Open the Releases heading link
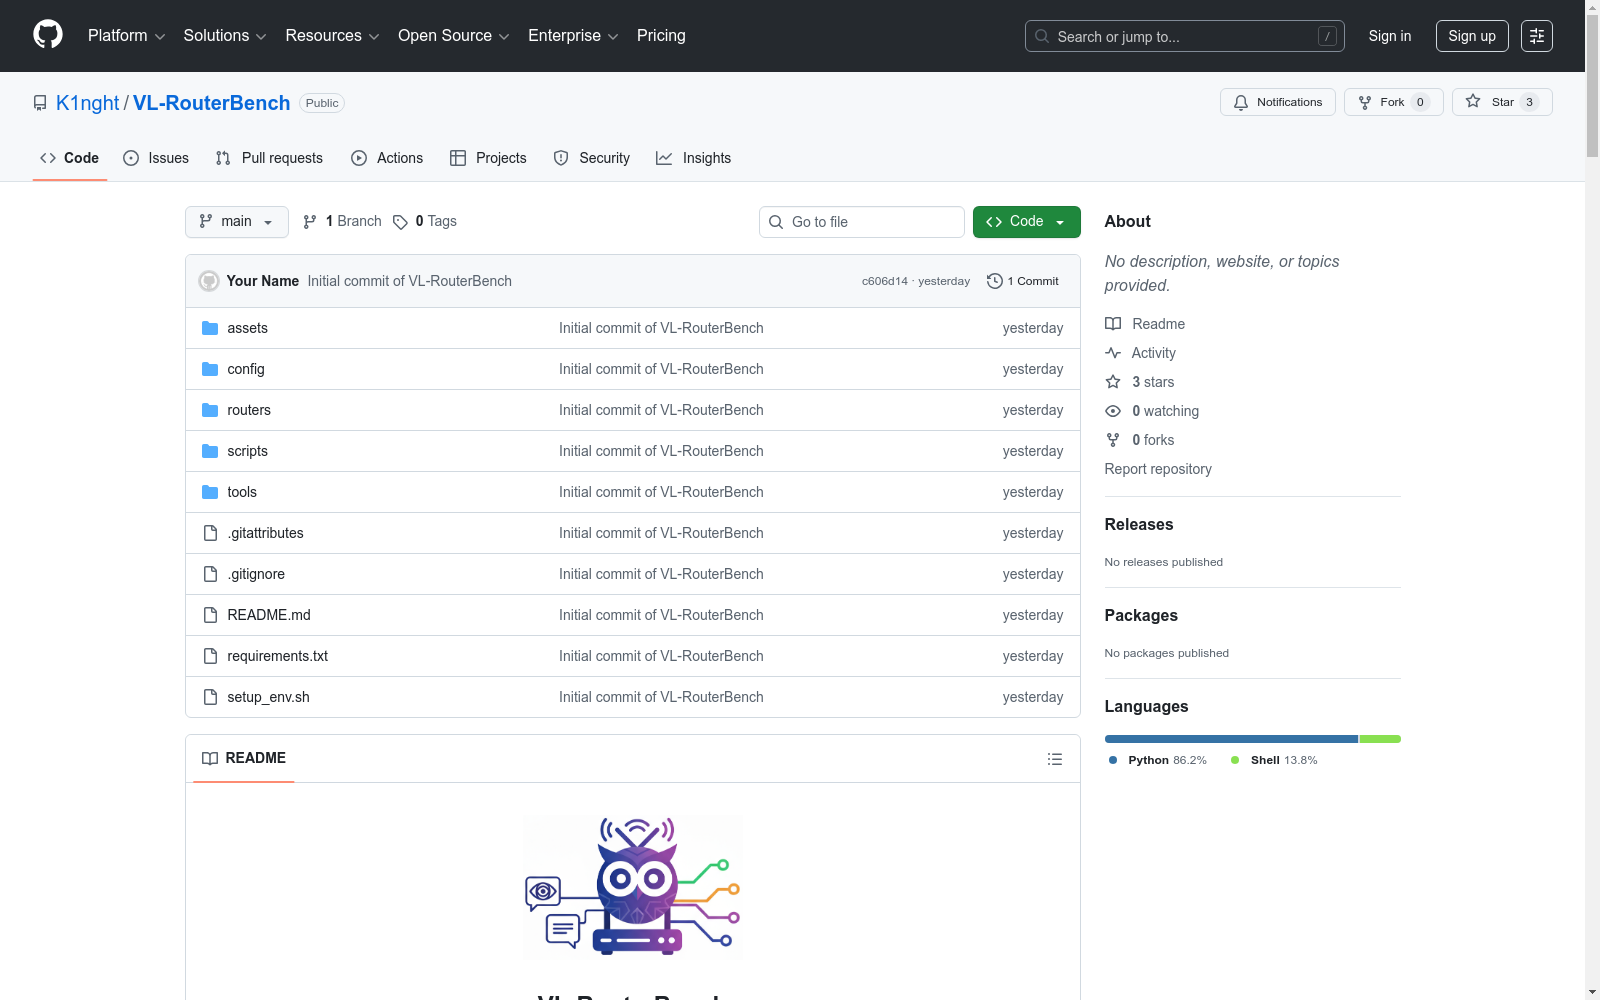This screenshot has width=1600, height=1000. [x=1139, y=524]
